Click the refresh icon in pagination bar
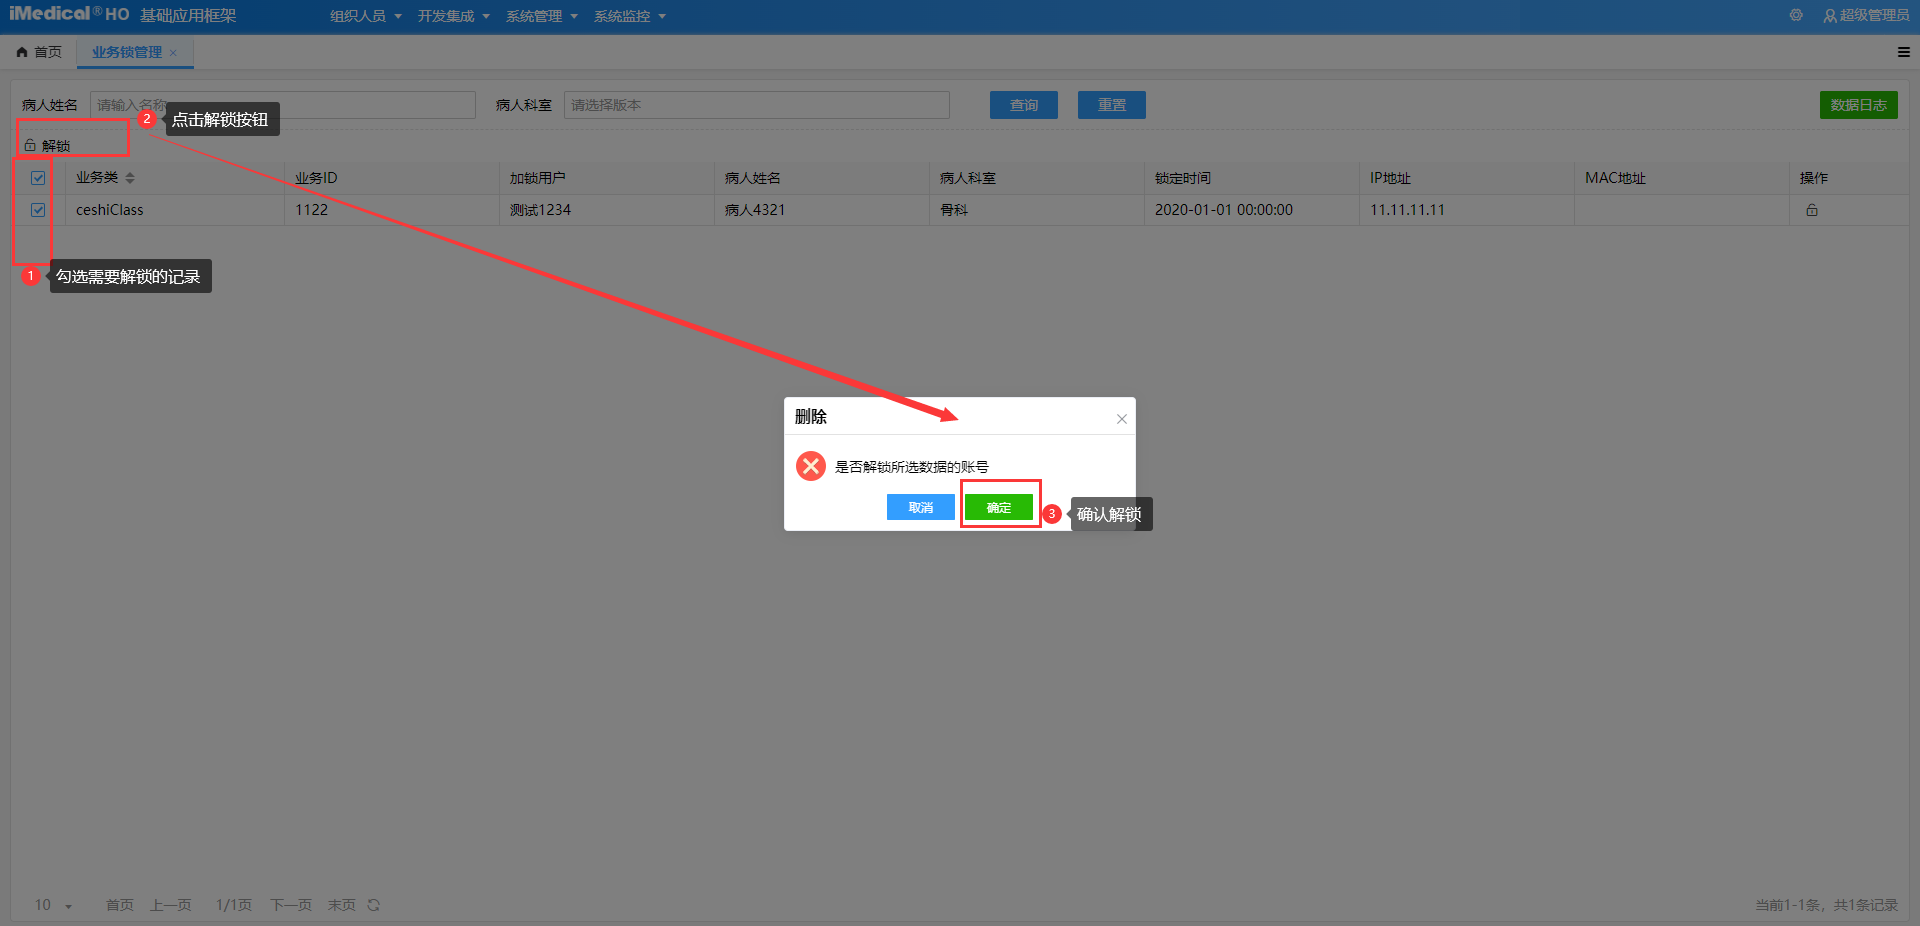The height and width of the screenshot is (926, 1920). click(x=374, y=905)
